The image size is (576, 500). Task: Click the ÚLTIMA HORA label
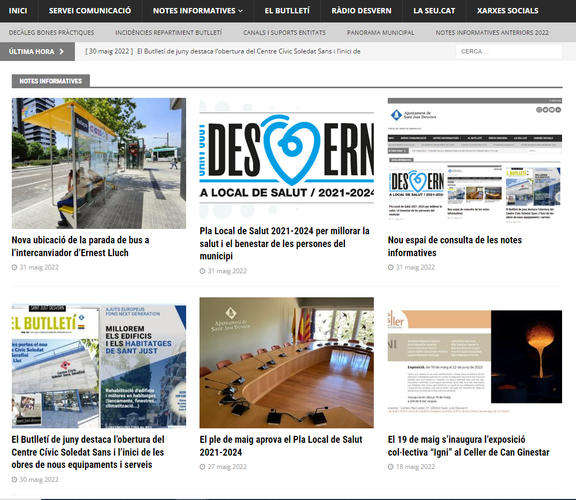pos(32,51)
